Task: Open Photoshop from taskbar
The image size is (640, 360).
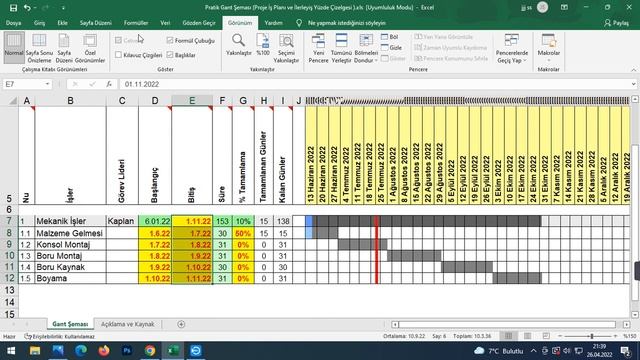Action: (127, 351)
